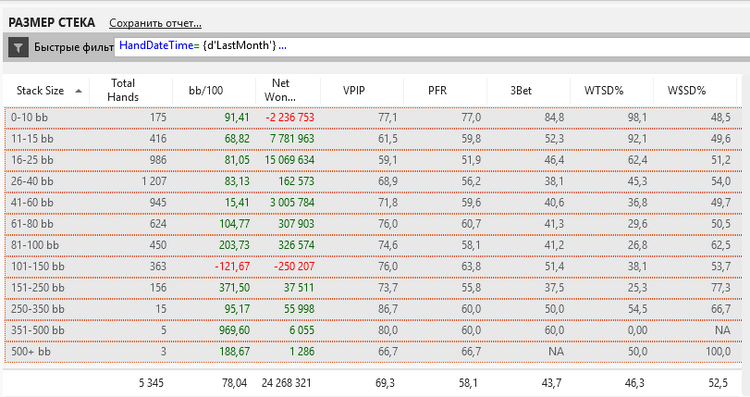
Task: Click Net Won value 1 286
Action: pos(302,352)
